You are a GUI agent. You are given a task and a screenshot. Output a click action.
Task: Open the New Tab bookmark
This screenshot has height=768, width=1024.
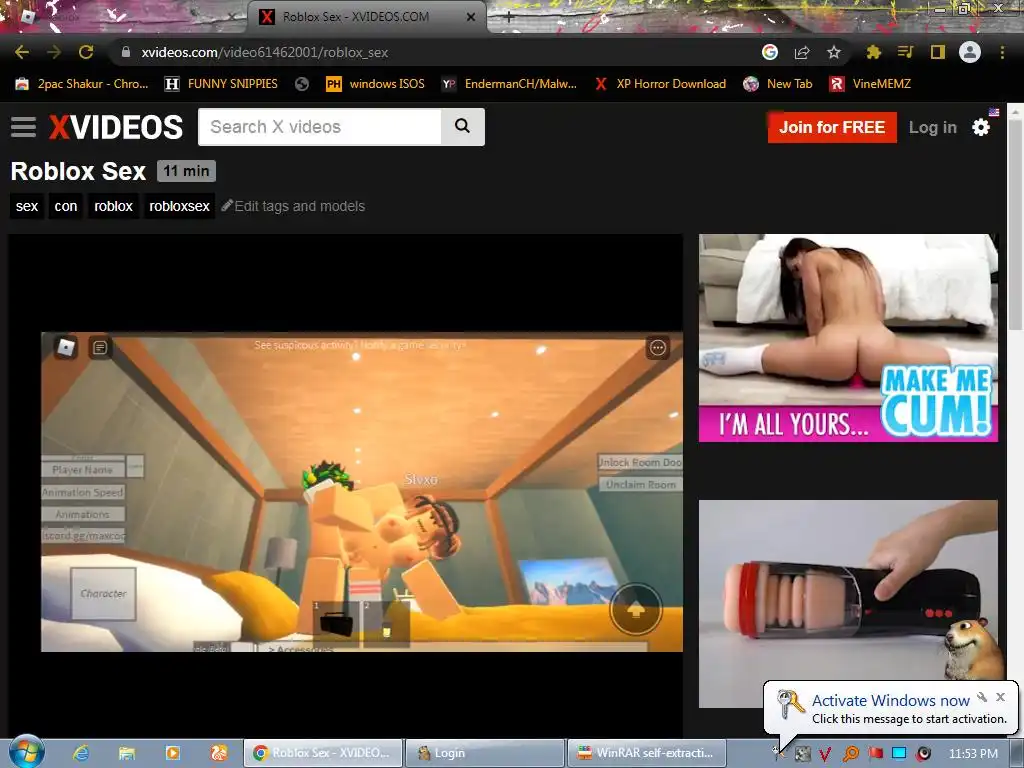point(778,84)
